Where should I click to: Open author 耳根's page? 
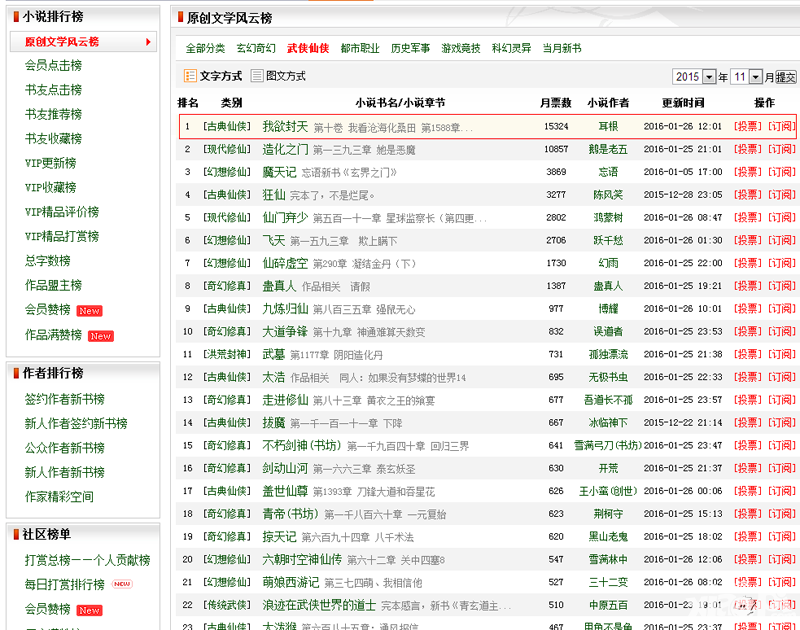pyautogui.click(x=608, y=127)
